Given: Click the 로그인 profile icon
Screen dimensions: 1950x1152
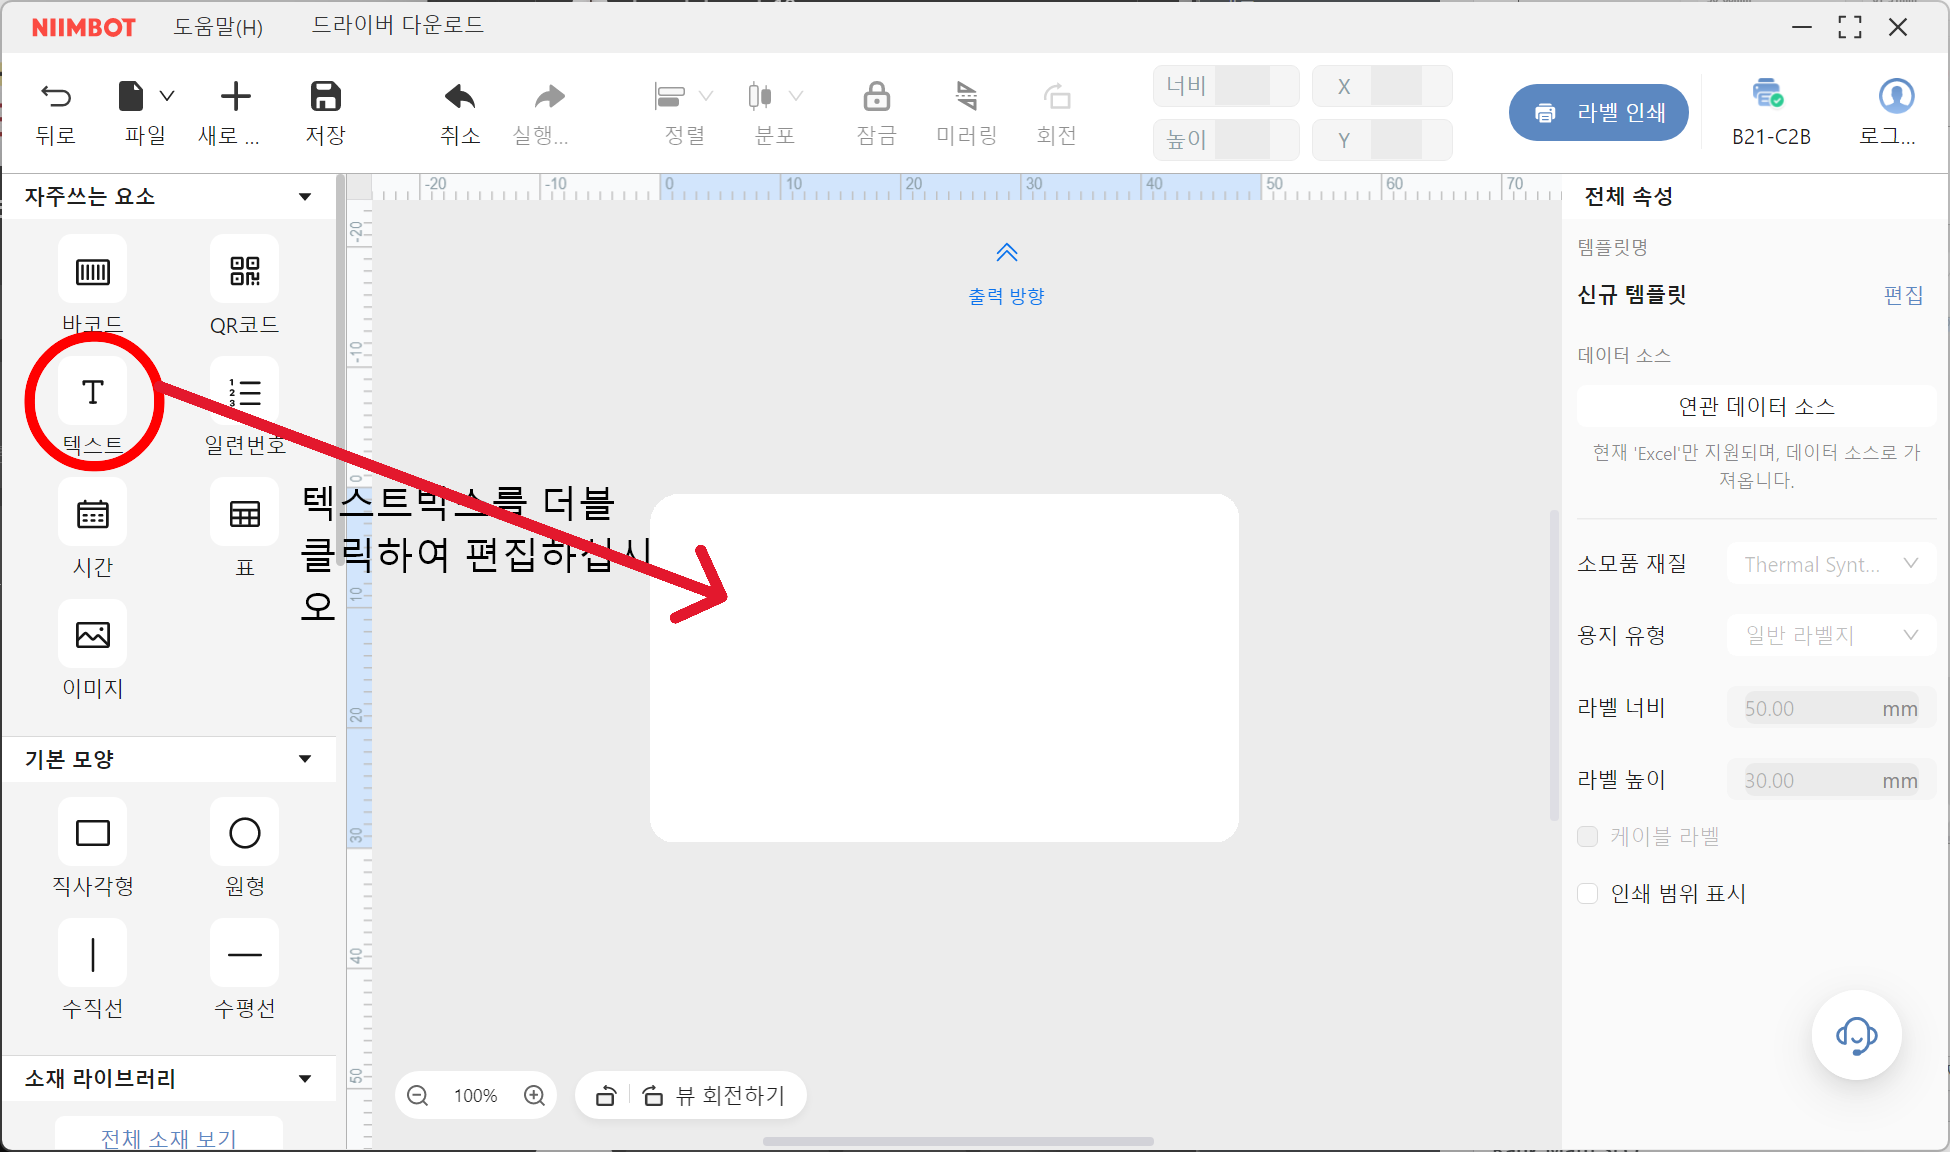Looking at the screenshot, I should tap(1896, 96).
